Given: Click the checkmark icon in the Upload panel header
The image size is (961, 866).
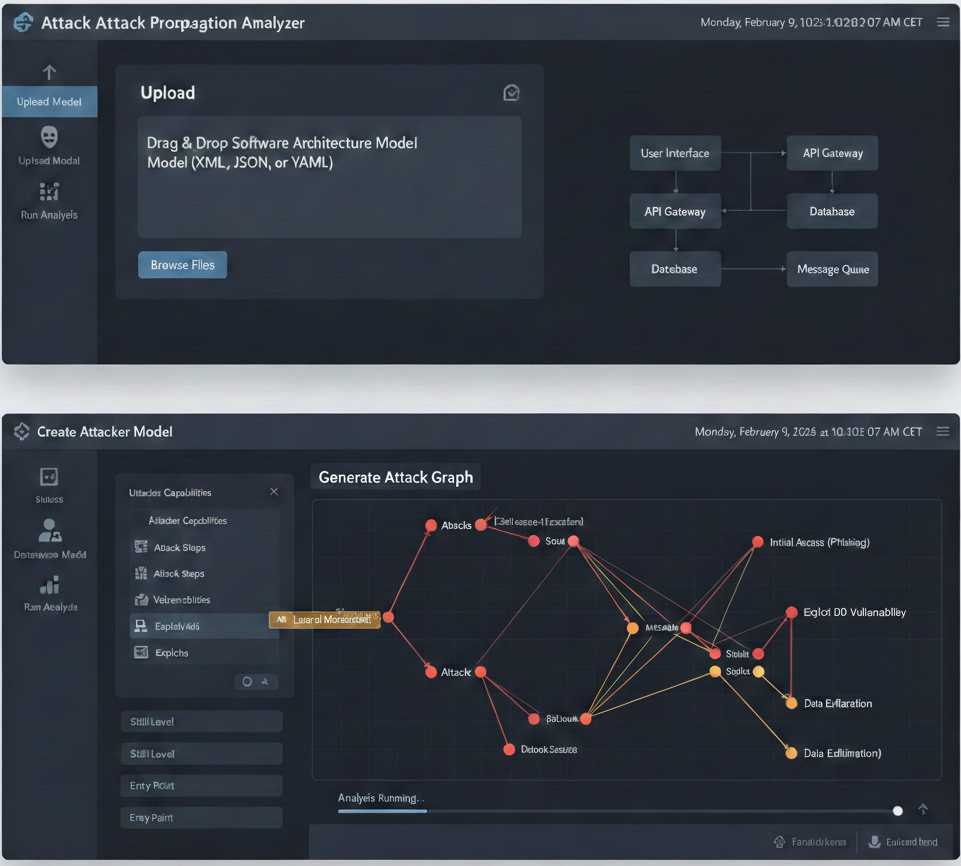Looking at the screenshot, I should coord(511,93).
